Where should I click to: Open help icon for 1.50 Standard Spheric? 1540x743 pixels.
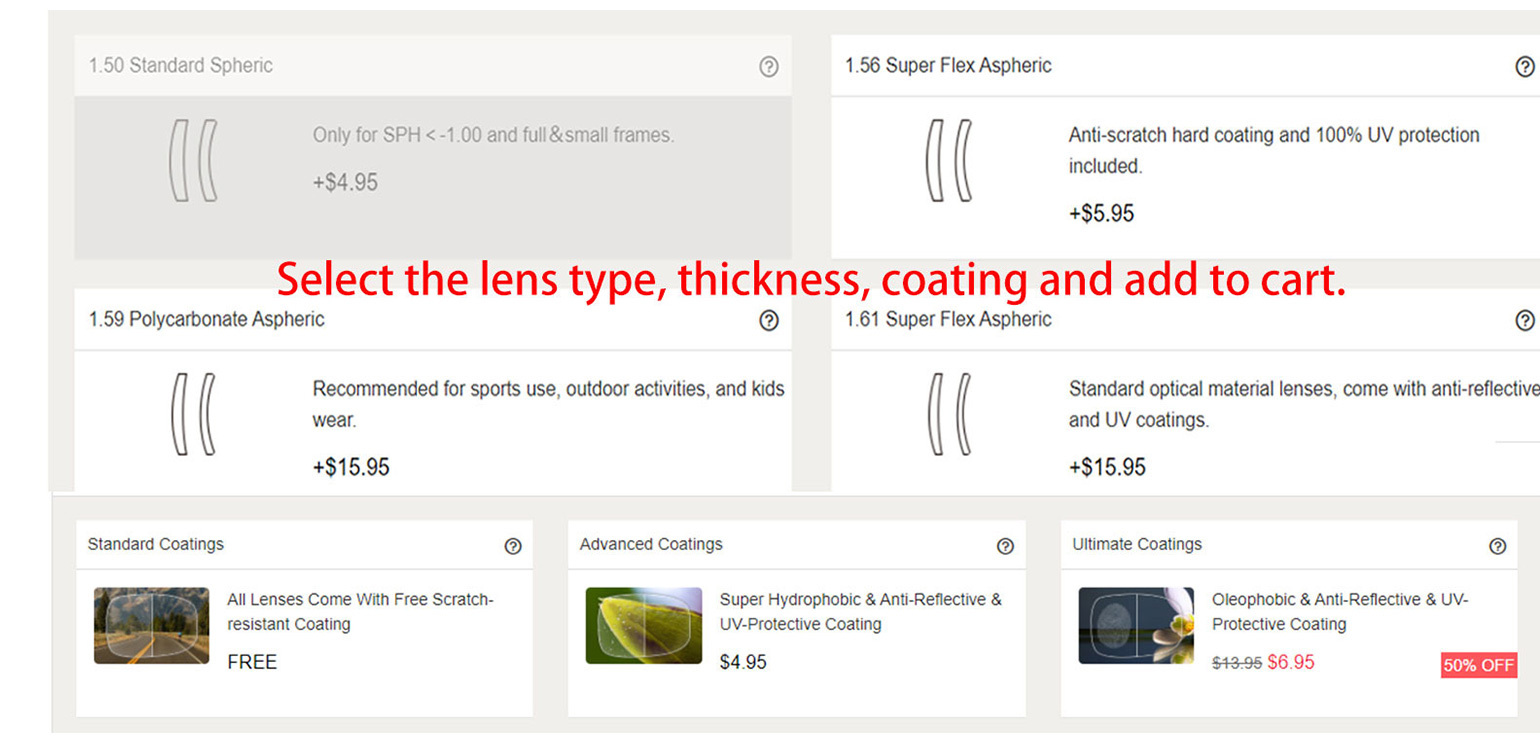coord(768,67)
